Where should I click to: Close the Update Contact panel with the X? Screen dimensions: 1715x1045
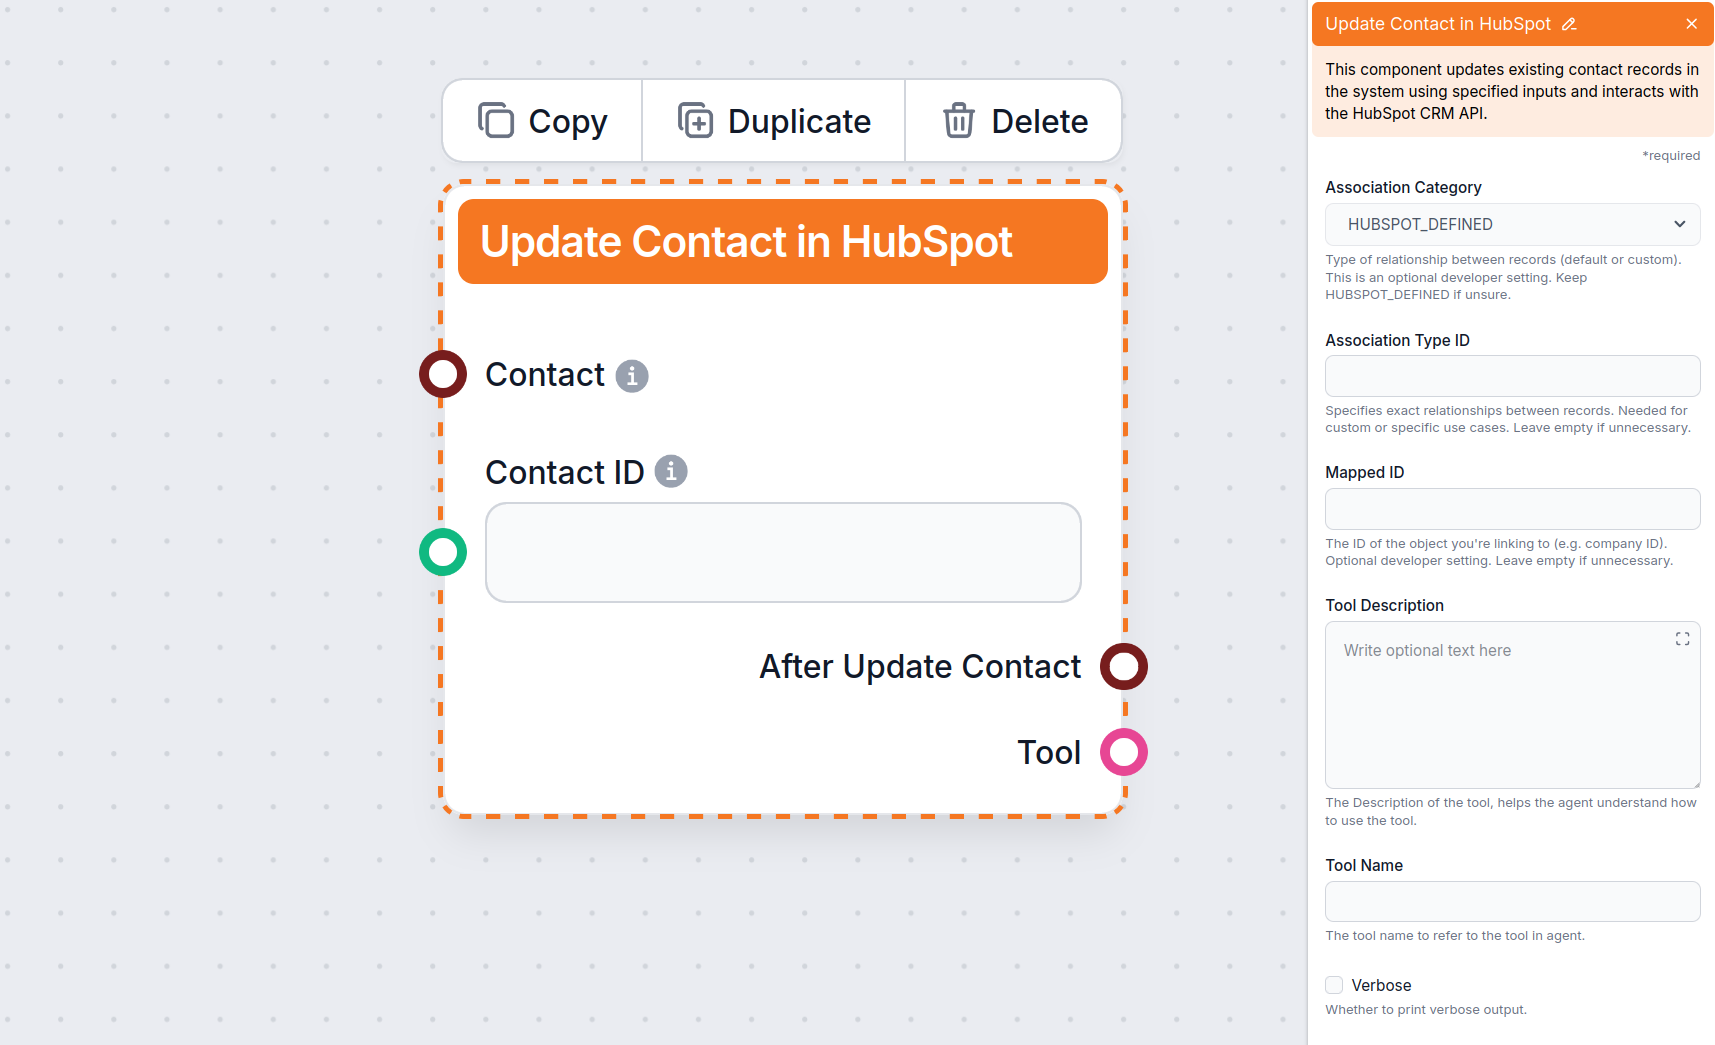(x=1691, y=23)
